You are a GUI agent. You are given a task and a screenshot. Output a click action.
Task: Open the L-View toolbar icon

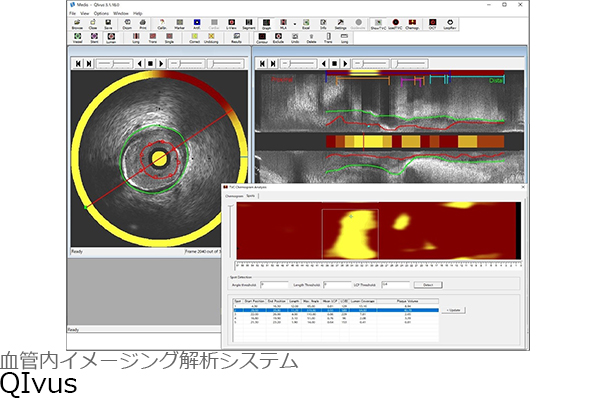(231, 24)
